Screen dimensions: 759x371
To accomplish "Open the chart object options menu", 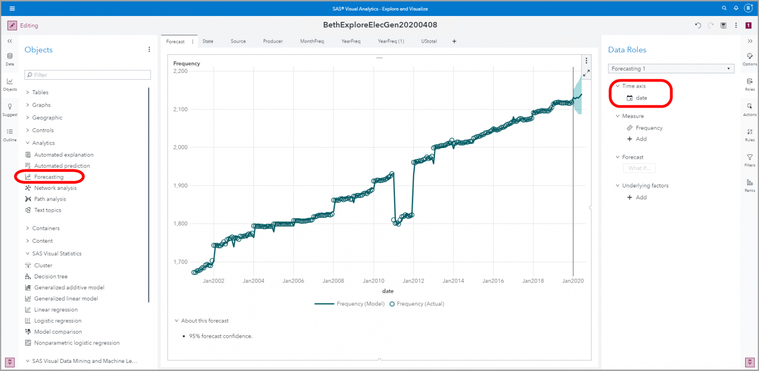I will point(586,61).
